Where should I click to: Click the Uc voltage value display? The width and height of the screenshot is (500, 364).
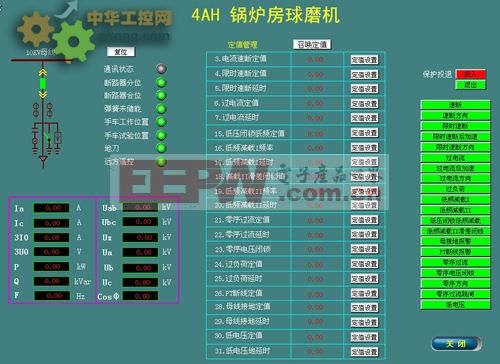pyautogui.click(x=140, y=282)
